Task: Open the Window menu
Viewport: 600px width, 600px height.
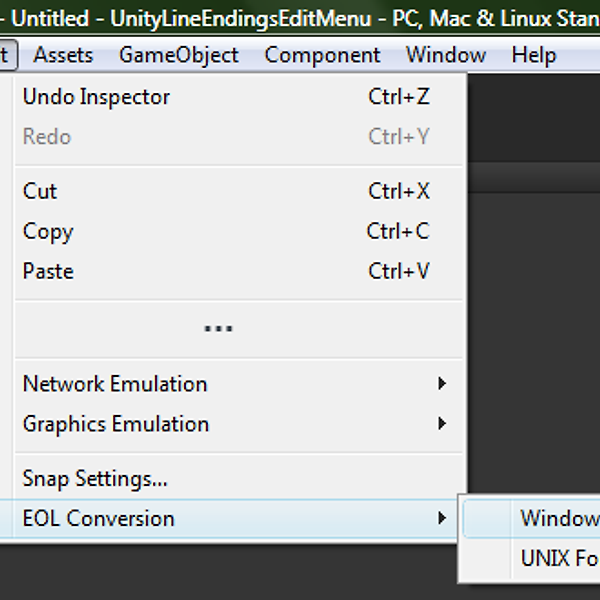Action: pos(446,55)
